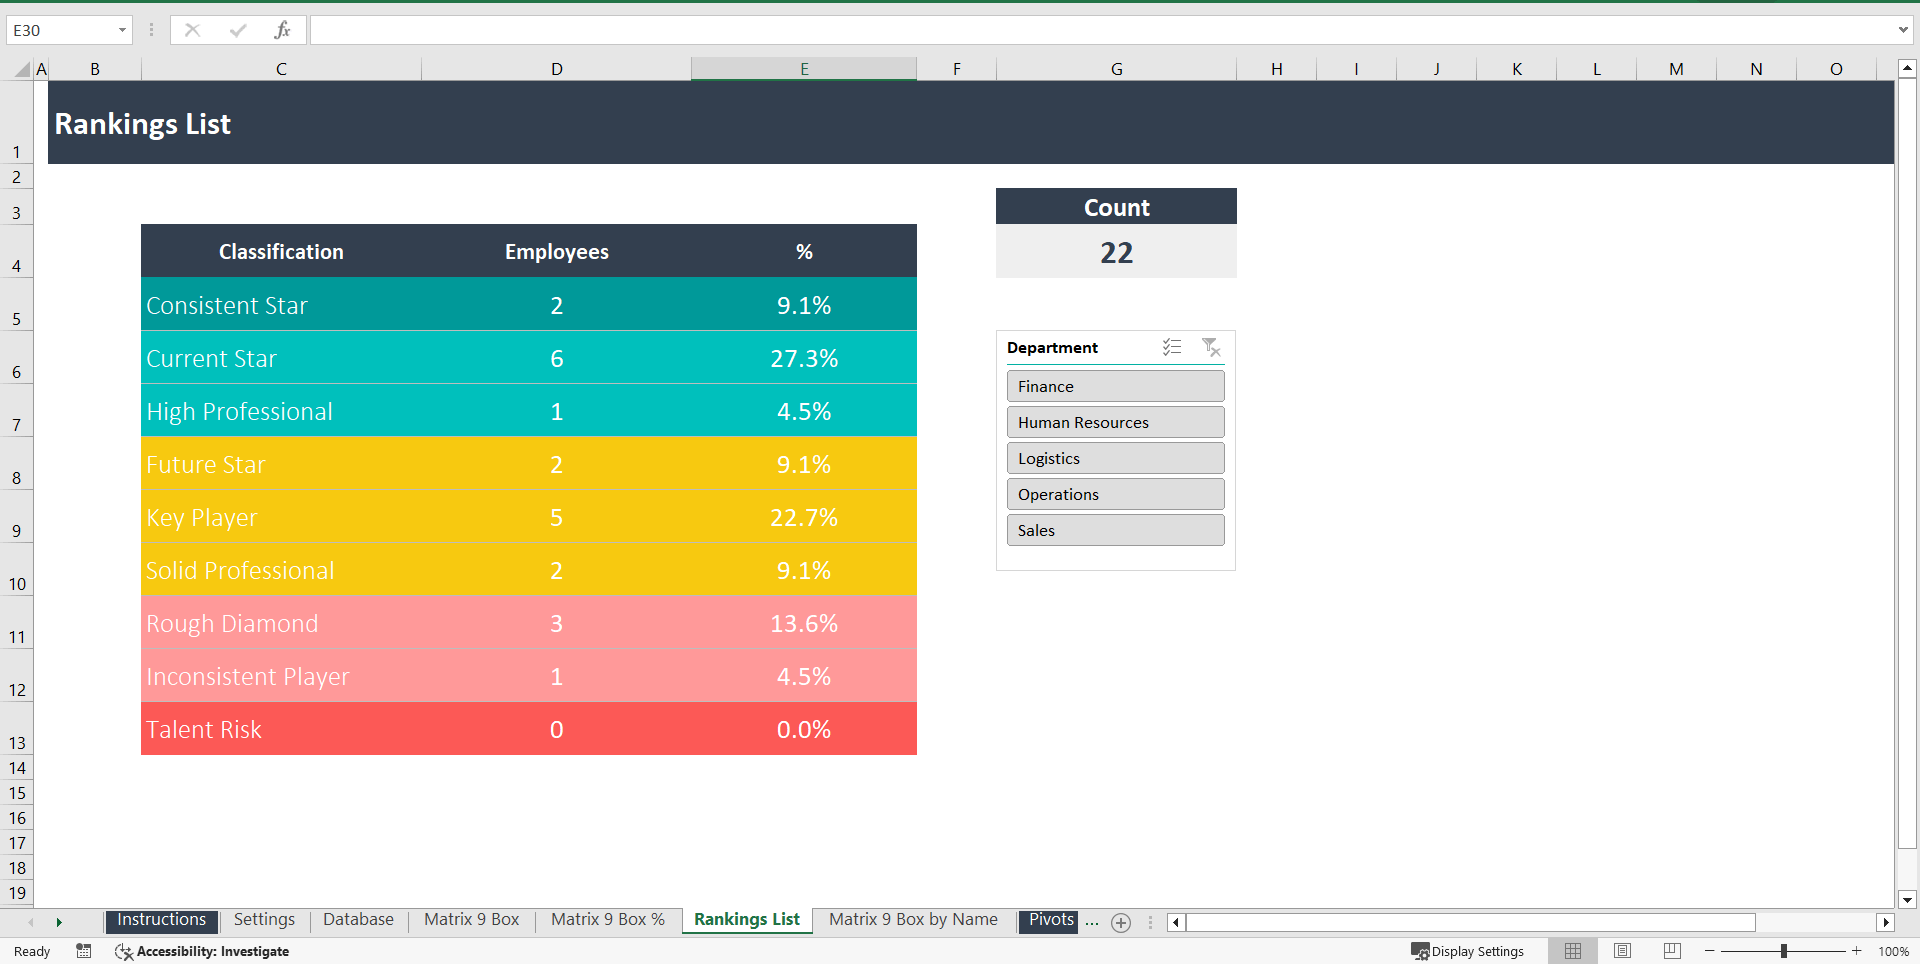
Task: Switch to Matrix 9 Box tab
Action: point(471,920)
